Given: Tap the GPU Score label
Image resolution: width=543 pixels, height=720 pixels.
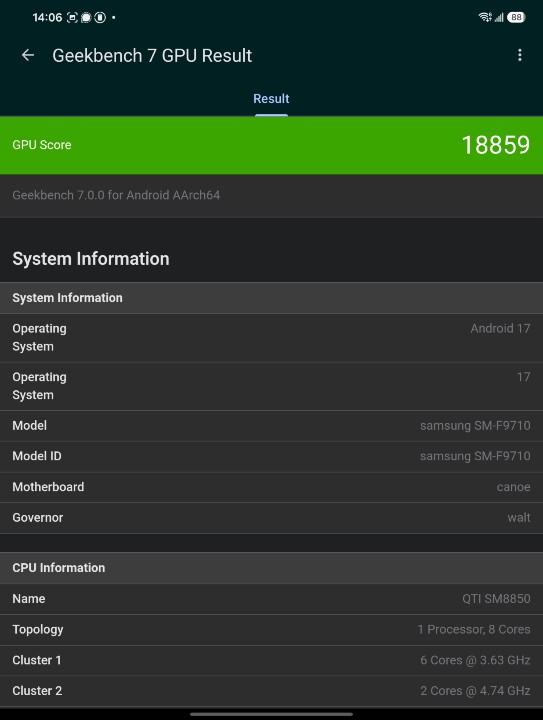Looking at the screenshot, I should [x=42, y=145].
